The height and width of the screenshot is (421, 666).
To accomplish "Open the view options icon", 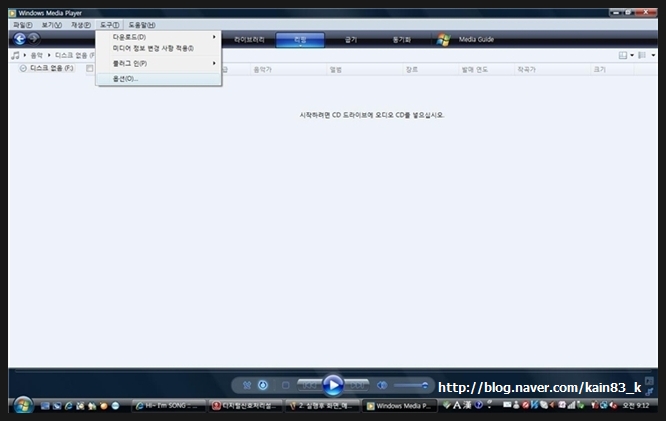I will (642, 55).
